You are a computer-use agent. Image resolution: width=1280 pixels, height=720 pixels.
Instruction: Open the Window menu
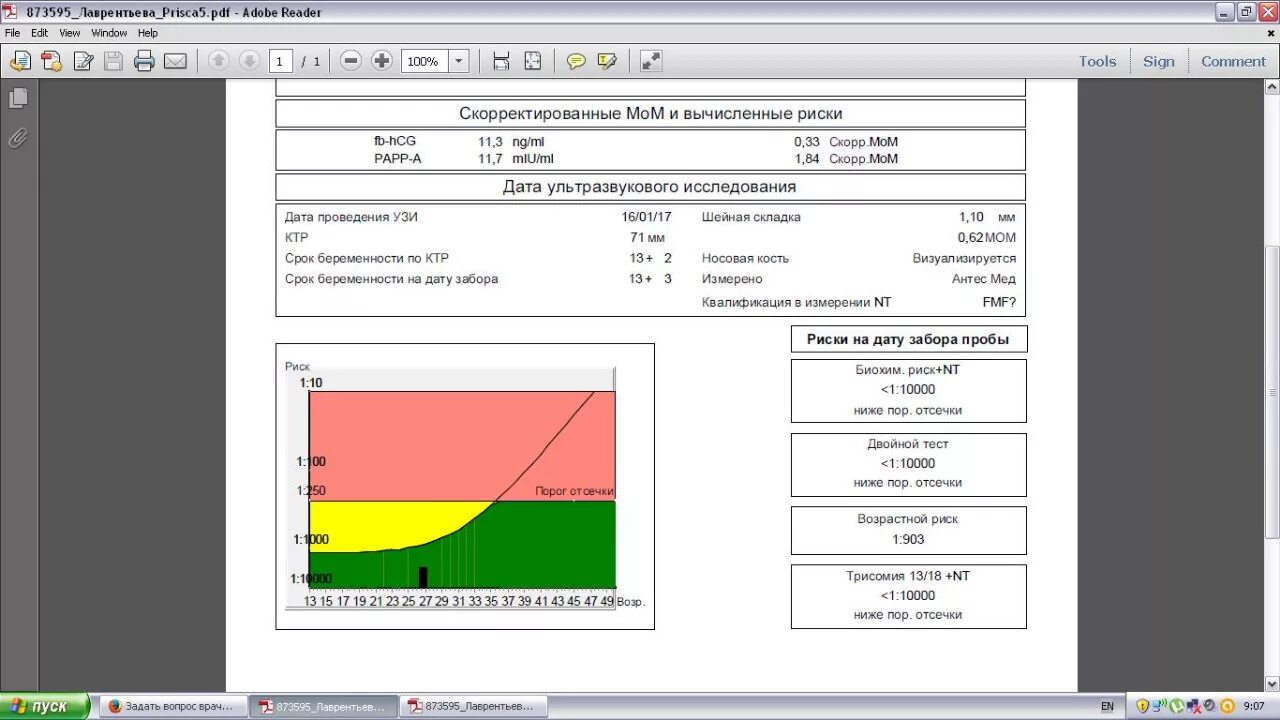click(x=109, y=33)
